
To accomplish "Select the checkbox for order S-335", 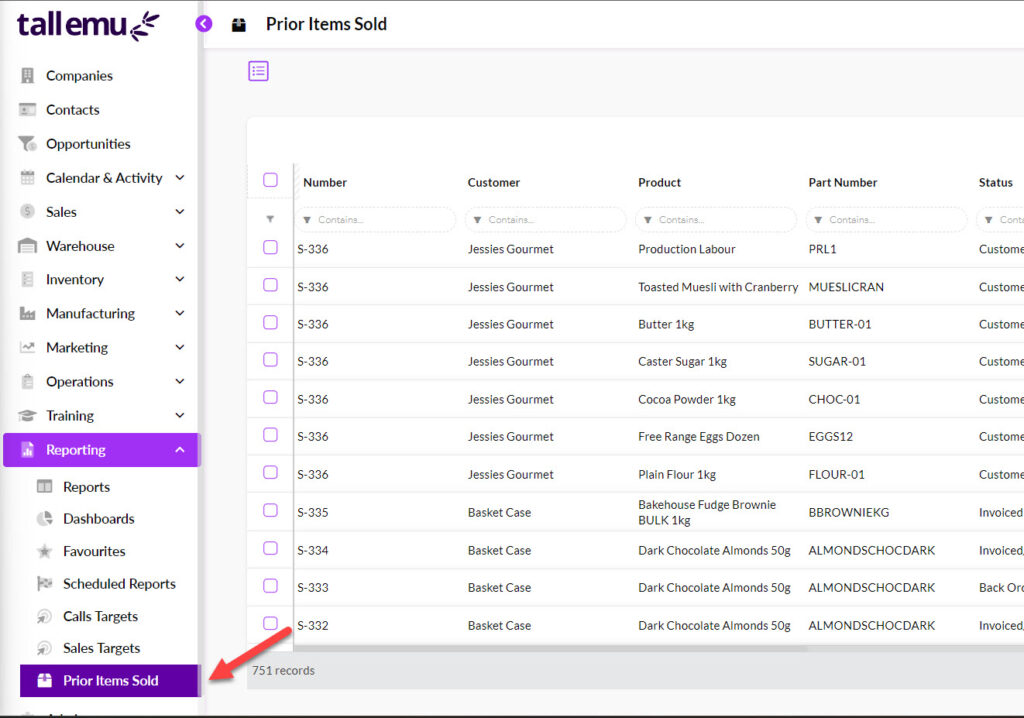I will point(270,511).
